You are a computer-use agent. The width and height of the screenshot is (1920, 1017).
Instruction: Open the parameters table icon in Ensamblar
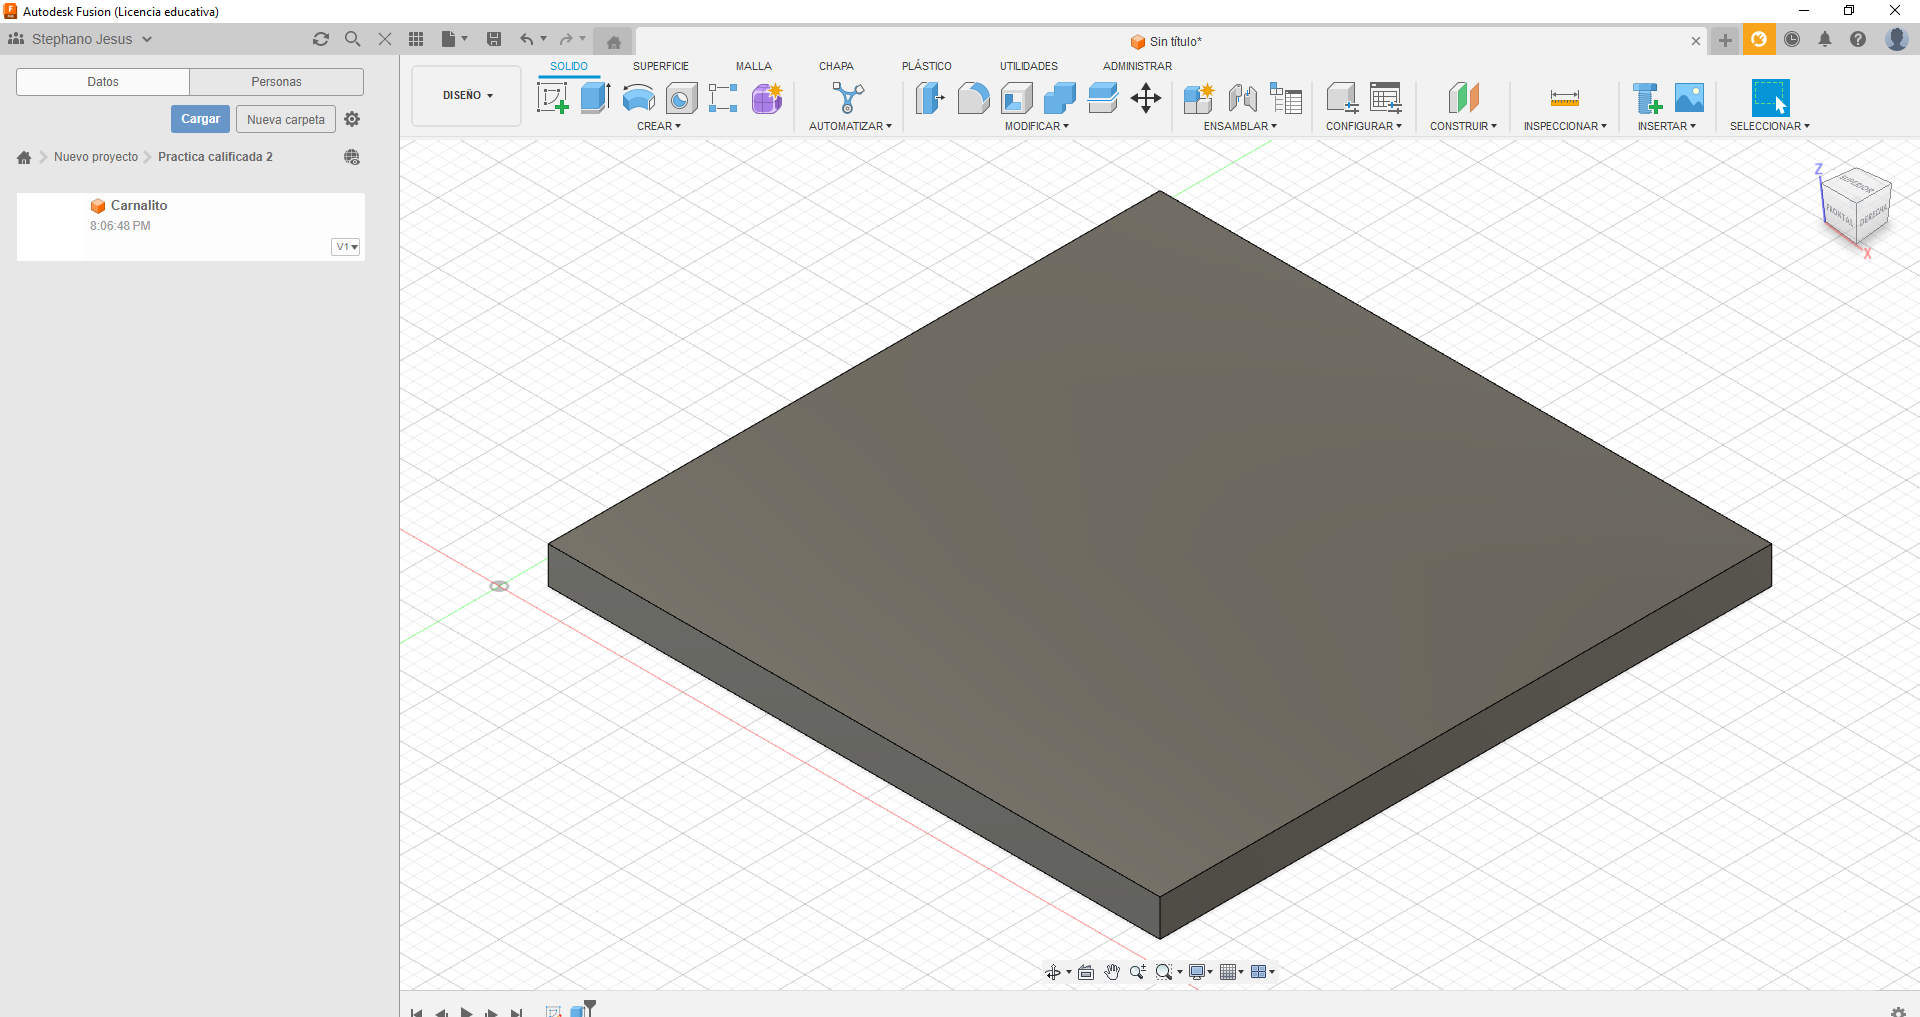coord(1286,98)
